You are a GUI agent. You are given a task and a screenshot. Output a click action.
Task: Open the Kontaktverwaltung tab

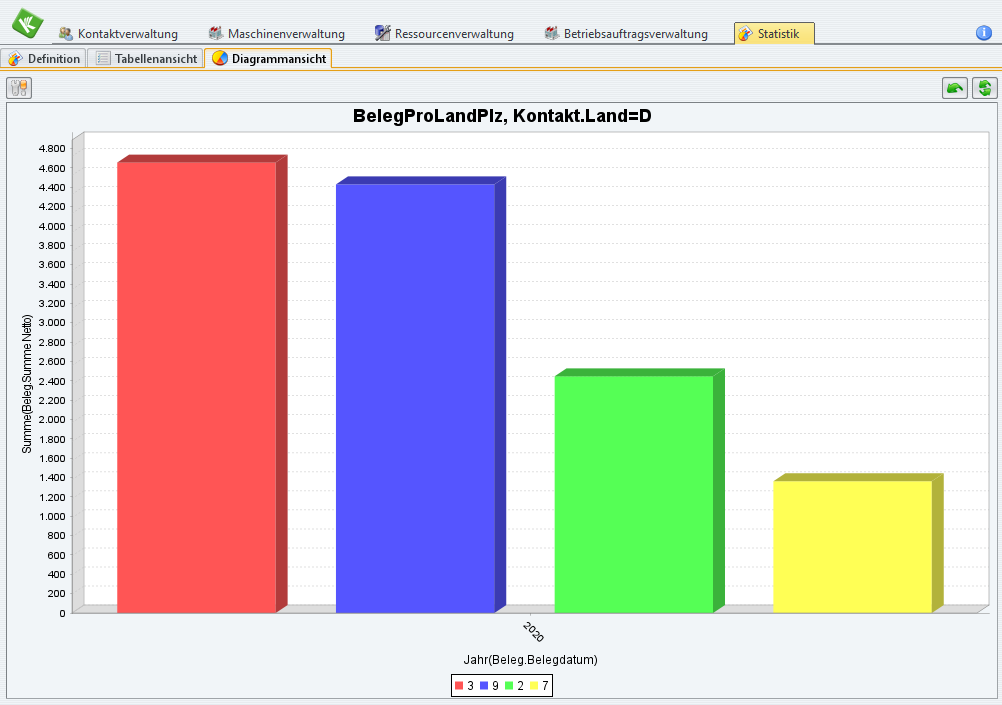118,34
